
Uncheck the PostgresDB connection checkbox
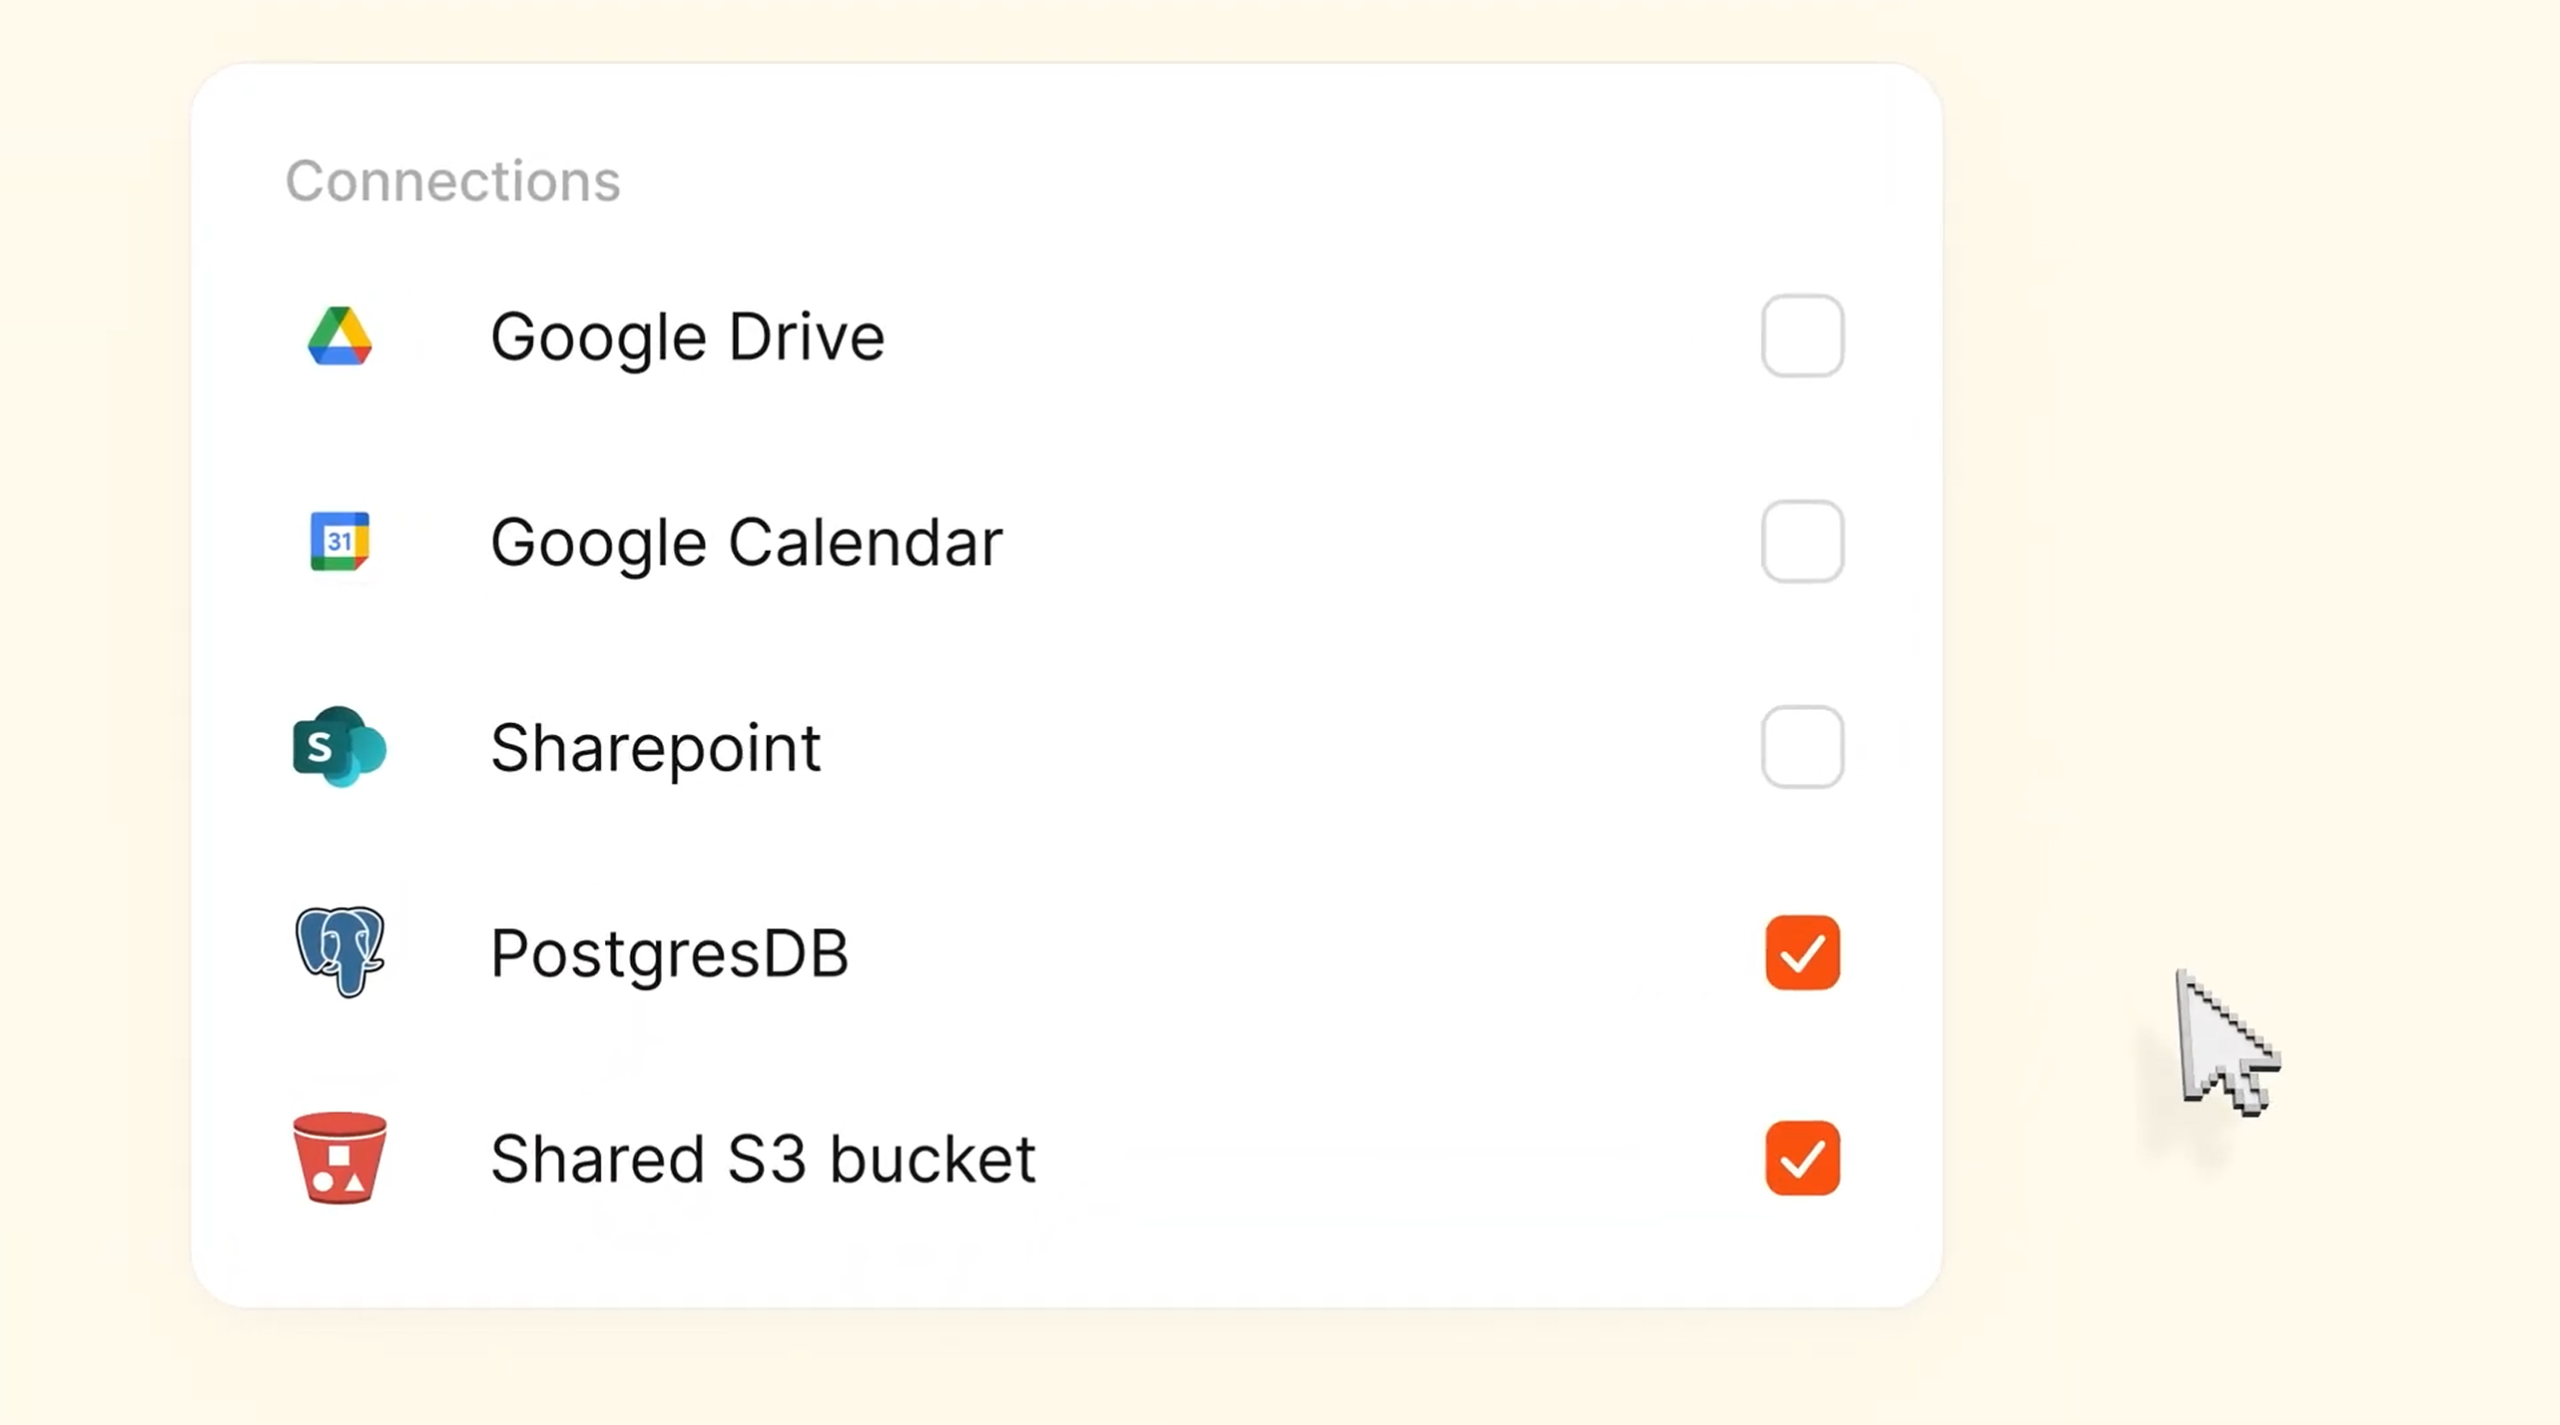[1802, 952]
